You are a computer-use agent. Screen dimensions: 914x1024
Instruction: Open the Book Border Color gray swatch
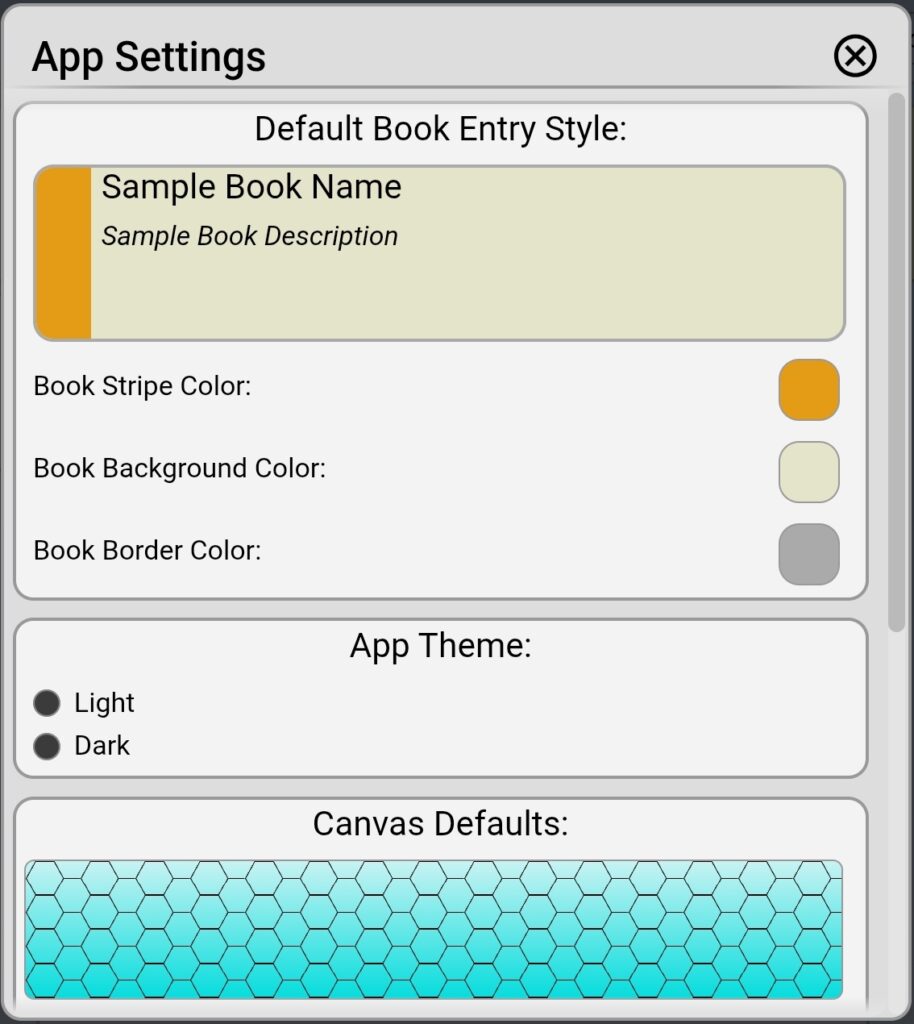(x=809, y=554)
